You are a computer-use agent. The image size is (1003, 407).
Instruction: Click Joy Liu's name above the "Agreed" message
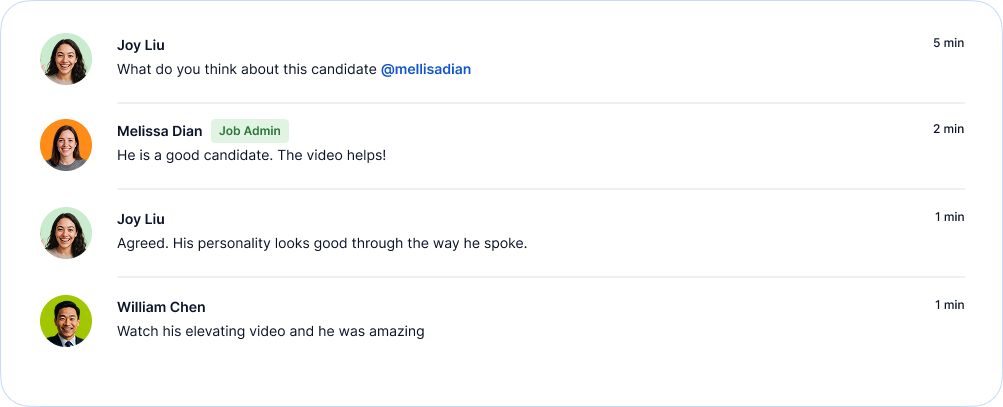coord(141,219)
